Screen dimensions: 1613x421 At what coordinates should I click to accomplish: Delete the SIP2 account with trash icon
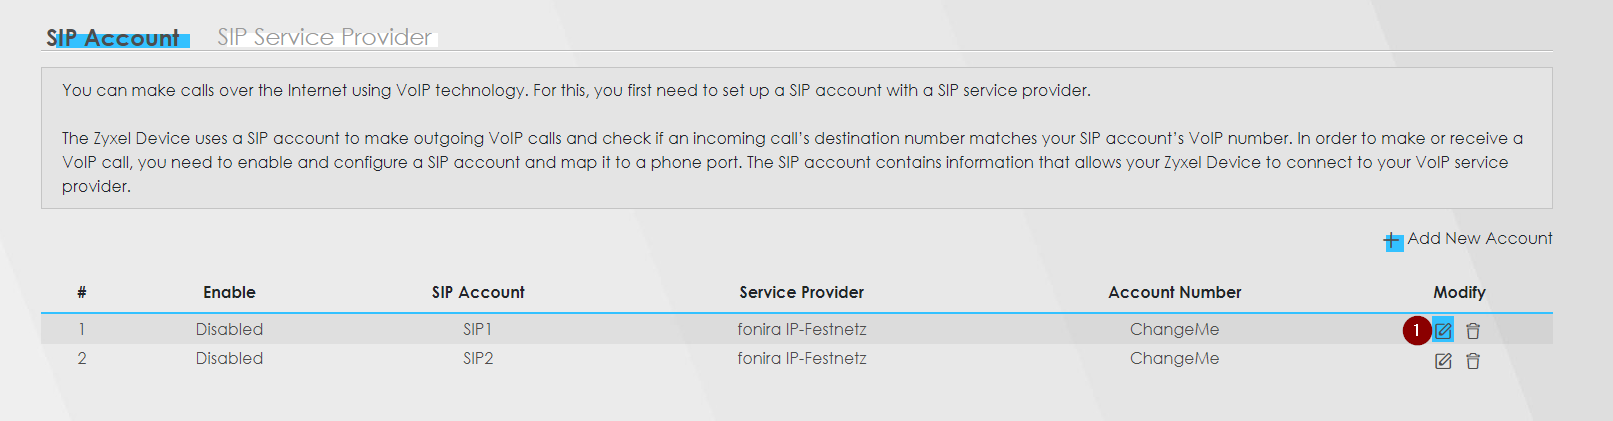click(x=1473, y=361)
